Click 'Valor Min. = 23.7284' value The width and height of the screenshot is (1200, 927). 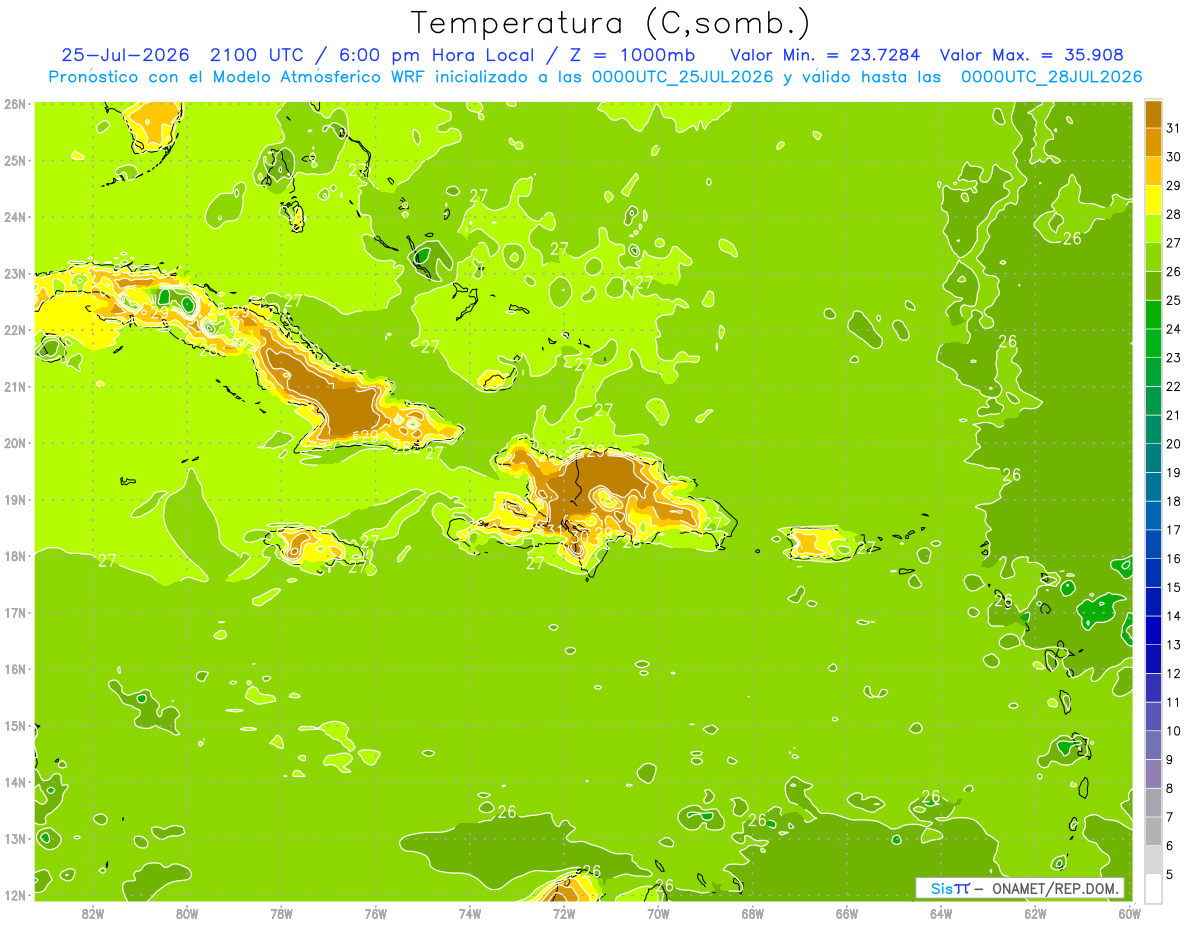coord(825,55)
